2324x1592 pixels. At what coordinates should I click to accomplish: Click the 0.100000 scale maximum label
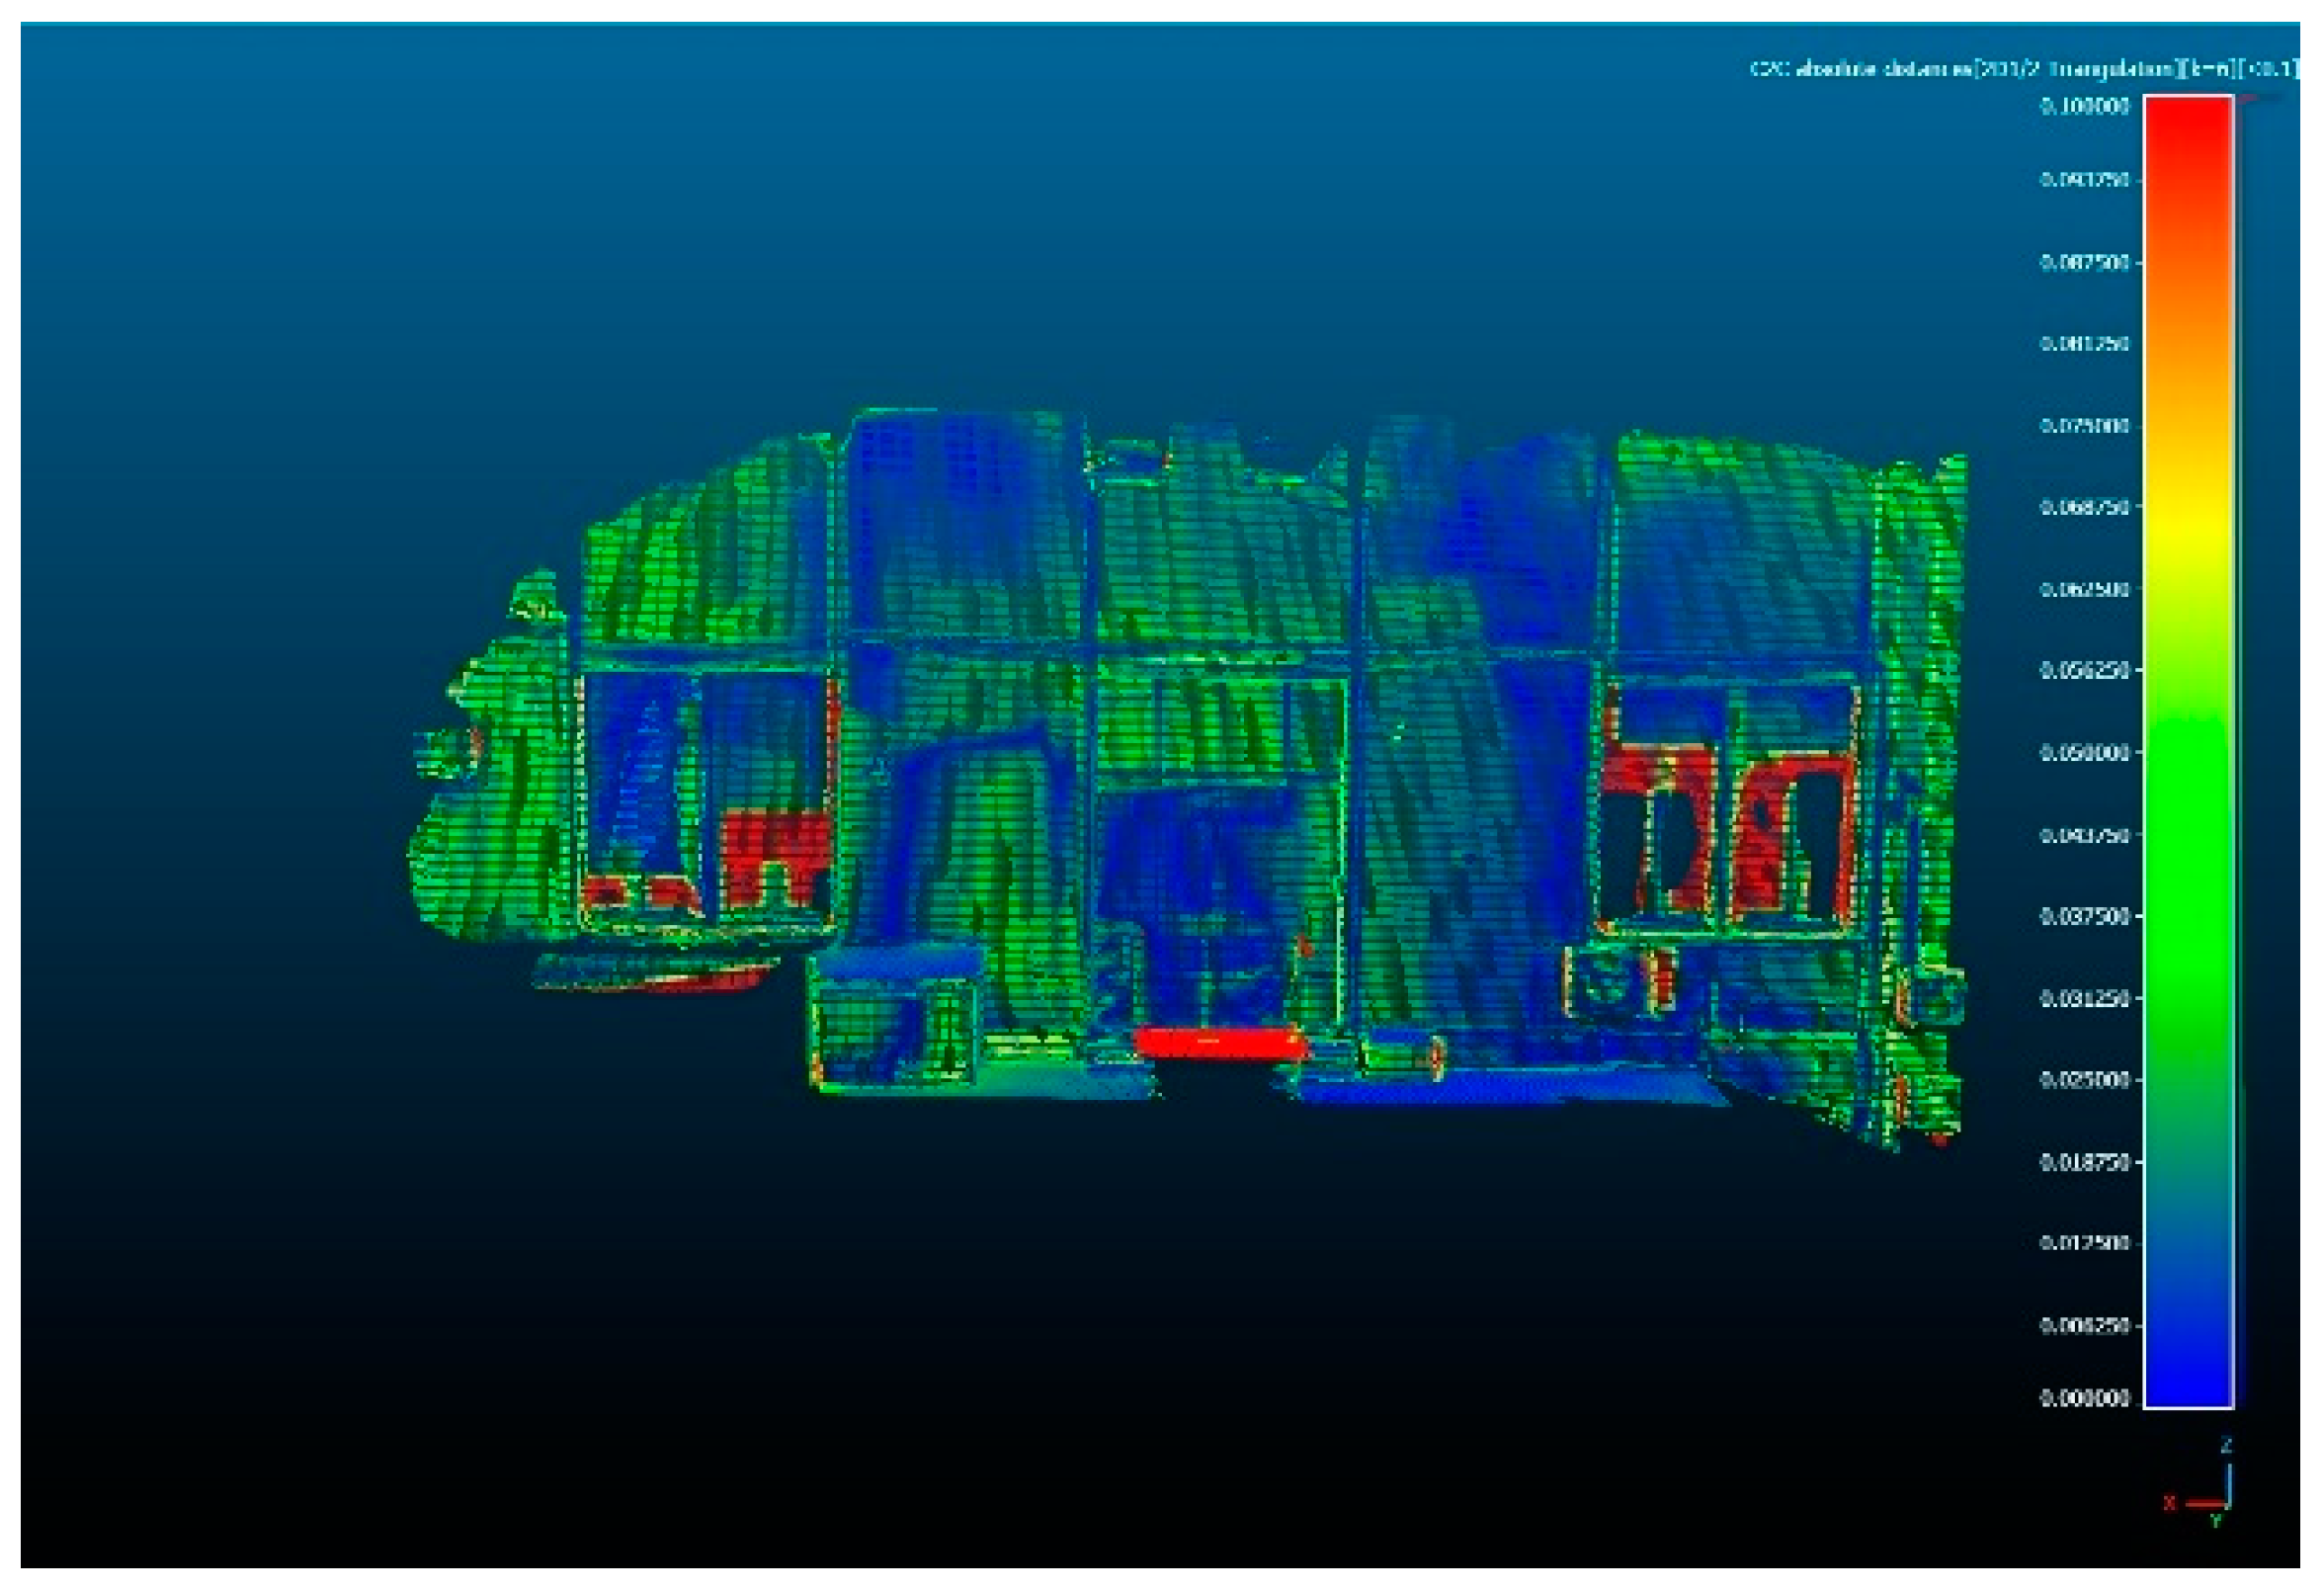coord(2084,106)
